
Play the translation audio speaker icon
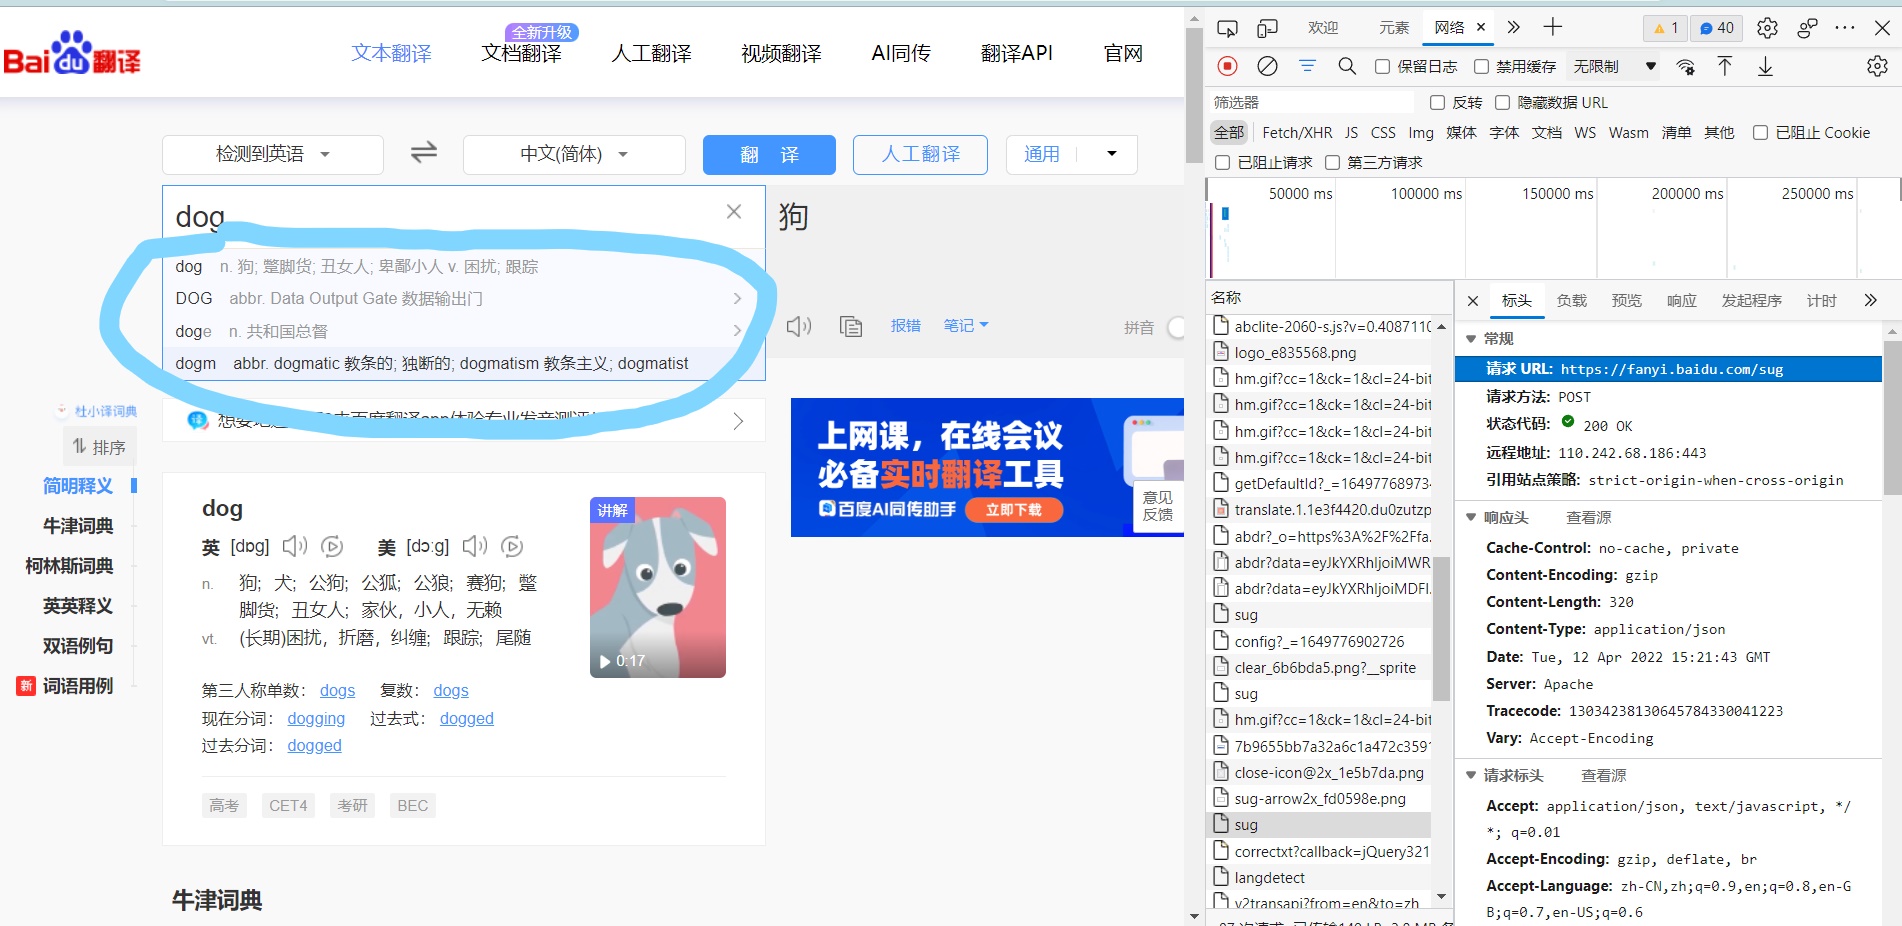coord(799,326)
